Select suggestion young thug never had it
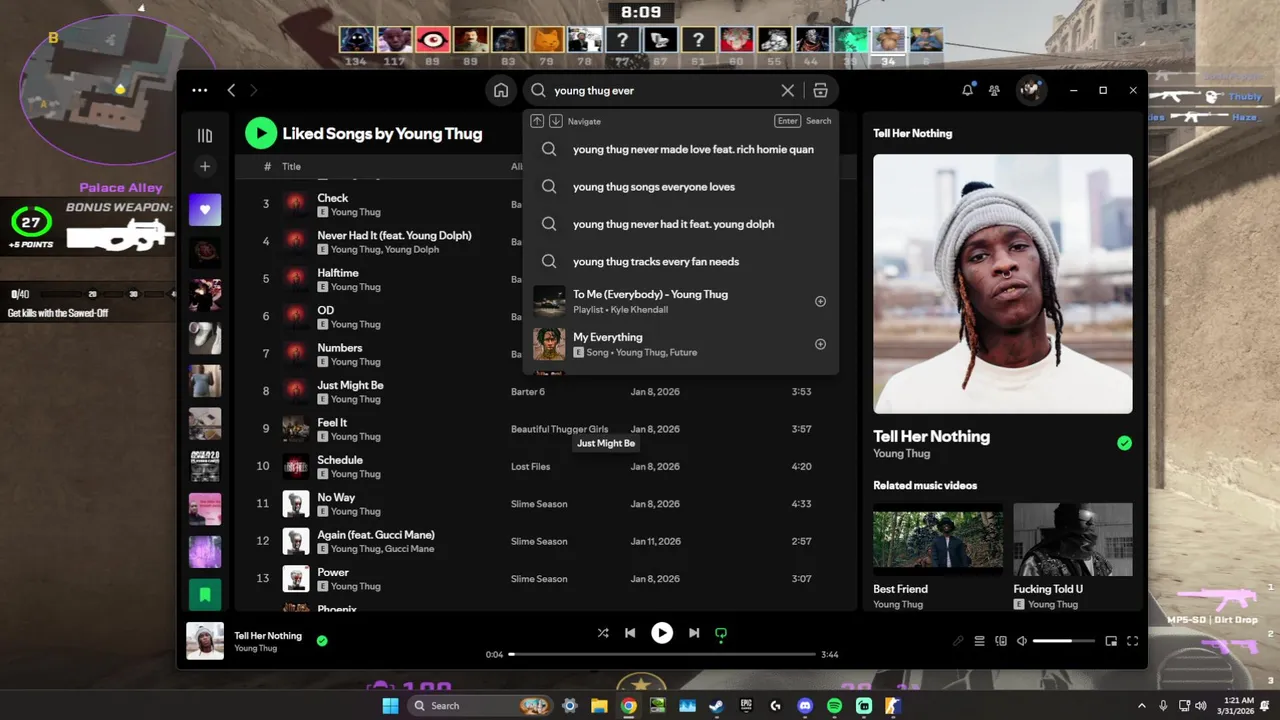This screenshot has width=1280, height=720. (x=680, y=224)
